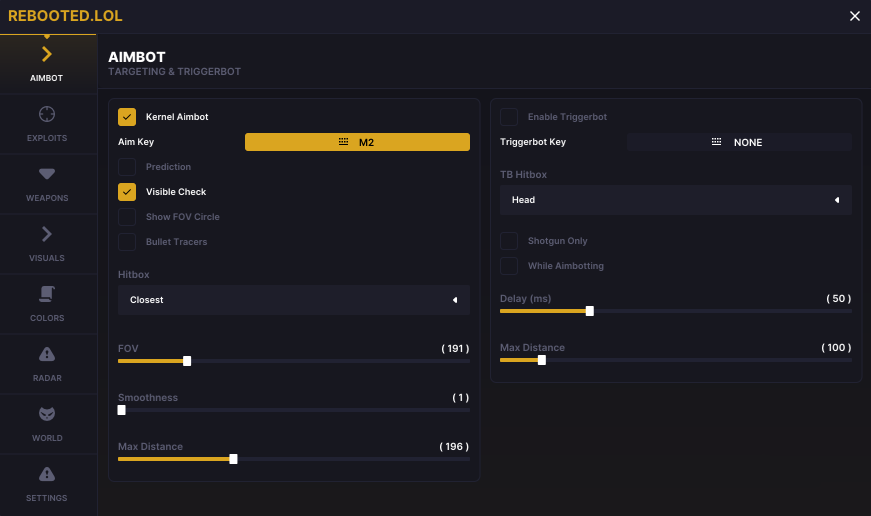Expand the Hitbox dropdown showing Closest
This screenshot has width=871, height=516.
pyautogui.click(x=294, y=300)
